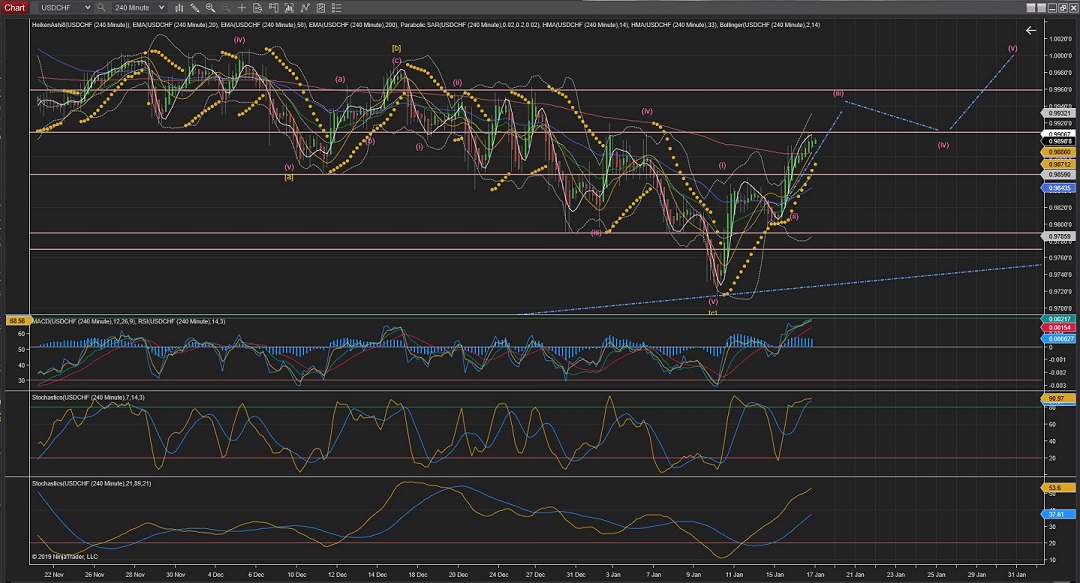Image resolution: width=1080 pixels, height=583 pixels.
Task: Open the indicators zigzag icon
Action: 304,8
